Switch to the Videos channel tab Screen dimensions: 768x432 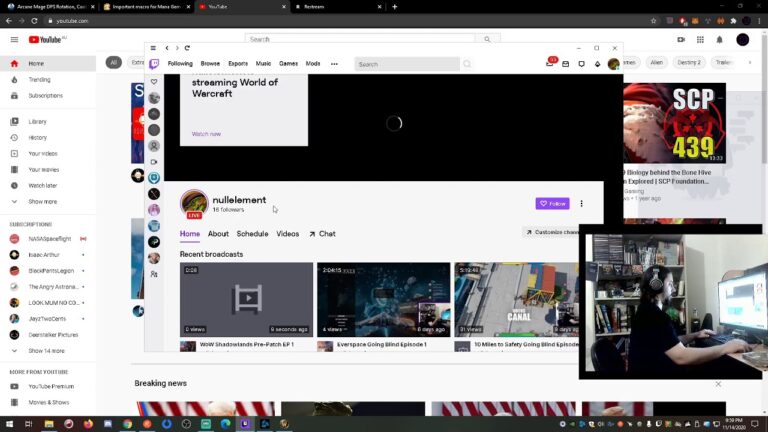(288, 234)
